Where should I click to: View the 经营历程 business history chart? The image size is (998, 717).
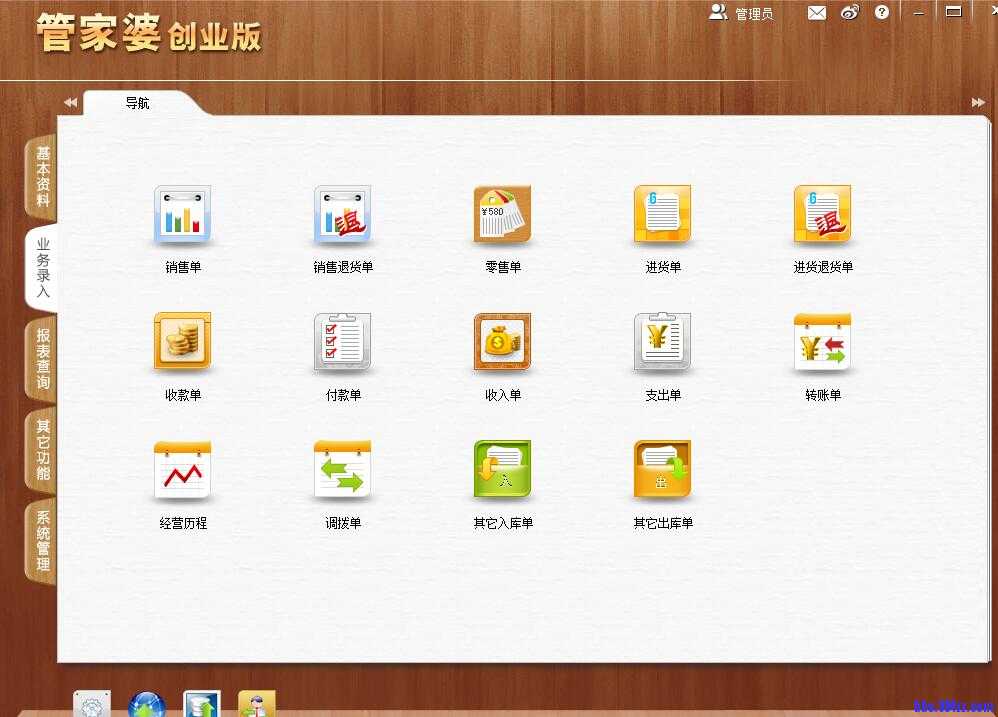point(182,470)
